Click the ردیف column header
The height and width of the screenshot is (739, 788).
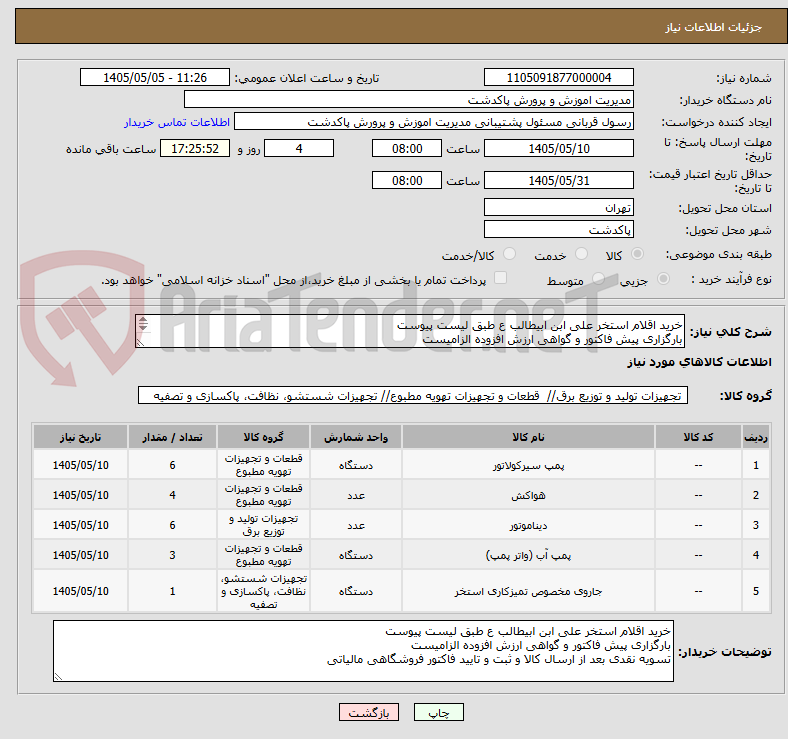click(x=756, y=437)
